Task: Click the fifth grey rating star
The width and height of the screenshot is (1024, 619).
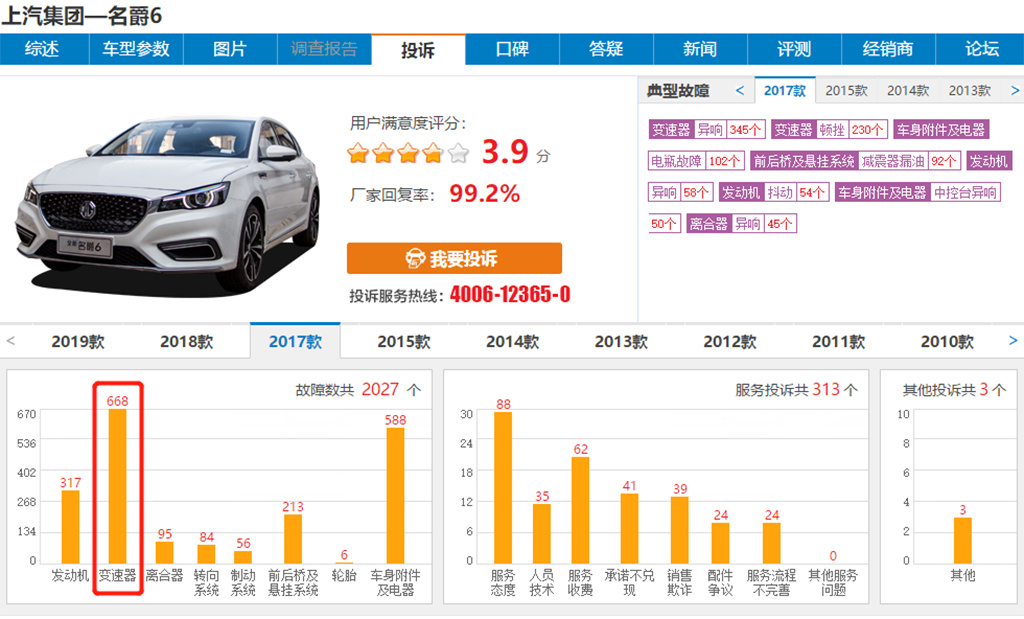Action: (x=458, y=154)
